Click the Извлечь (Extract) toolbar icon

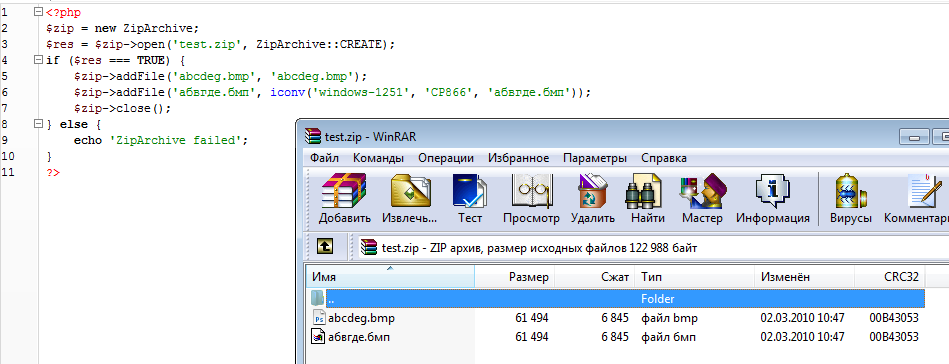click(x=410, y=199)
